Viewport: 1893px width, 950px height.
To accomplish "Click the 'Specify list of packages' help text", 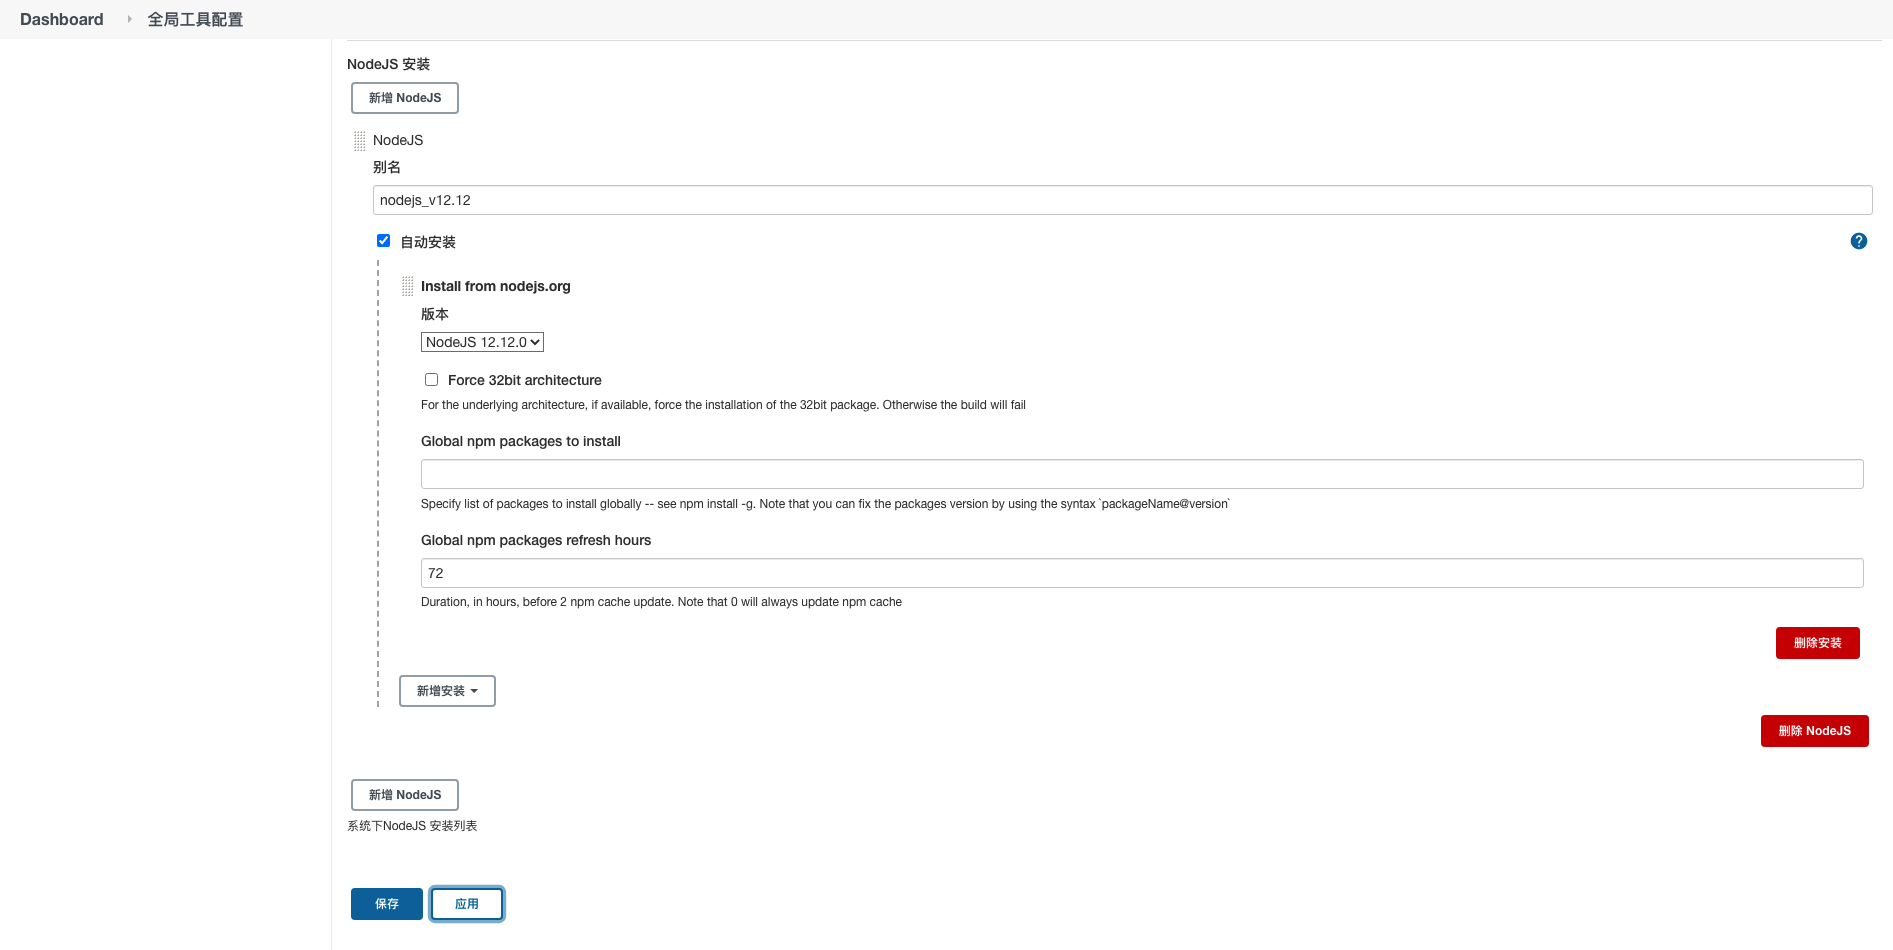I will click(x=825, y=504).
